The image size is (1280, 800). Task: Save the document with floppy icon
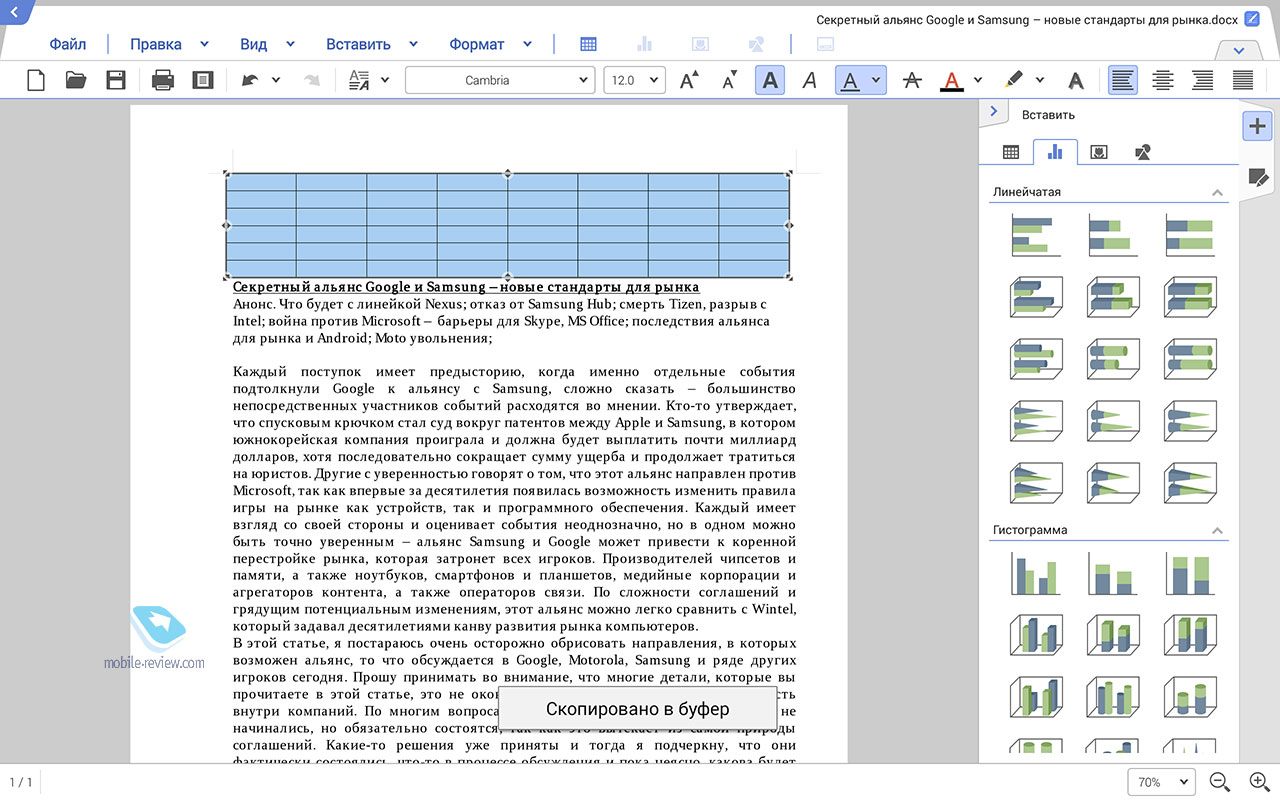[116, 80]
